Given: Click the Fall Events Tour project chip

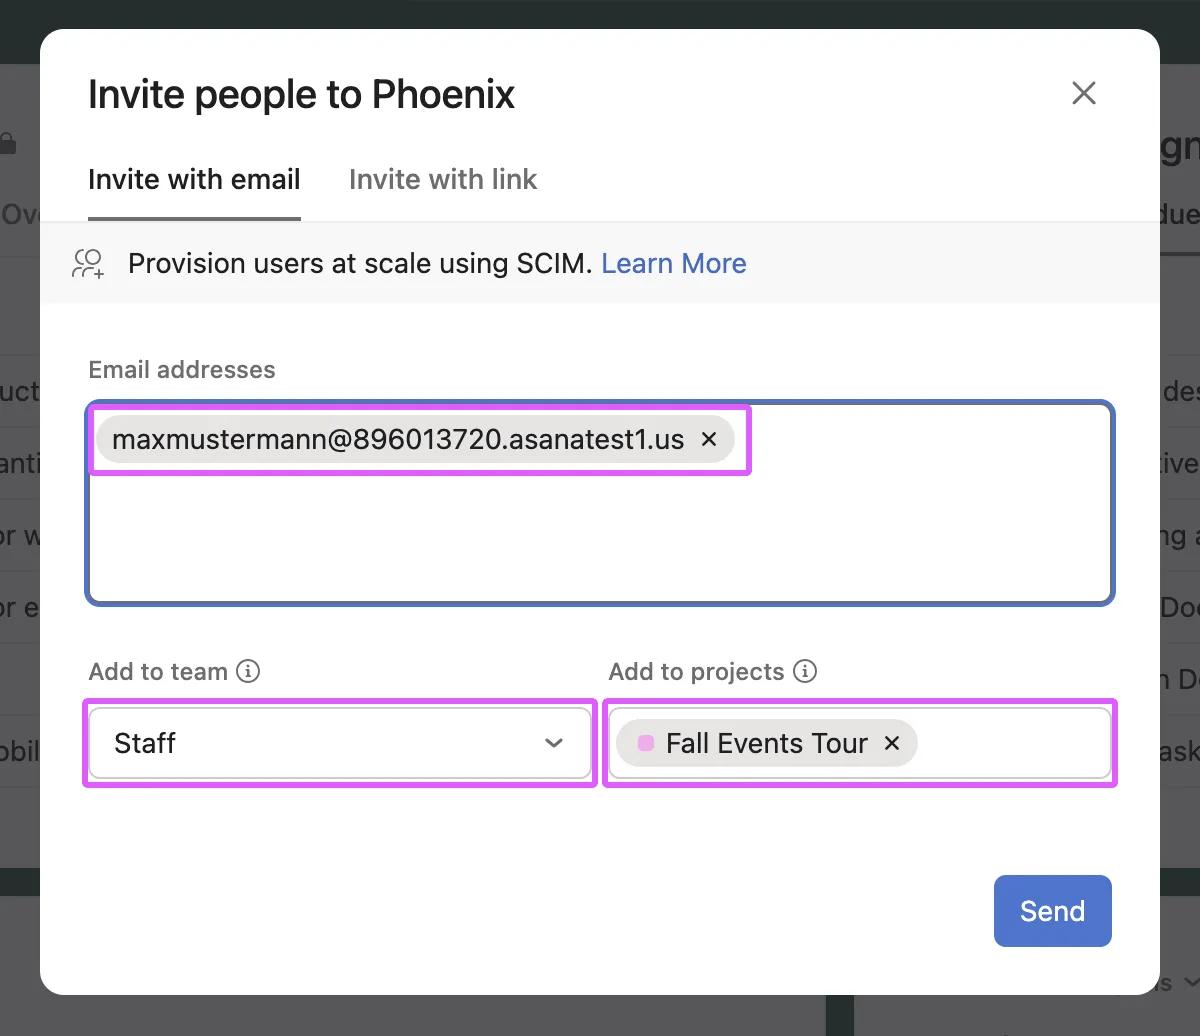Looking at the screenshot, I should pos(766,743).
